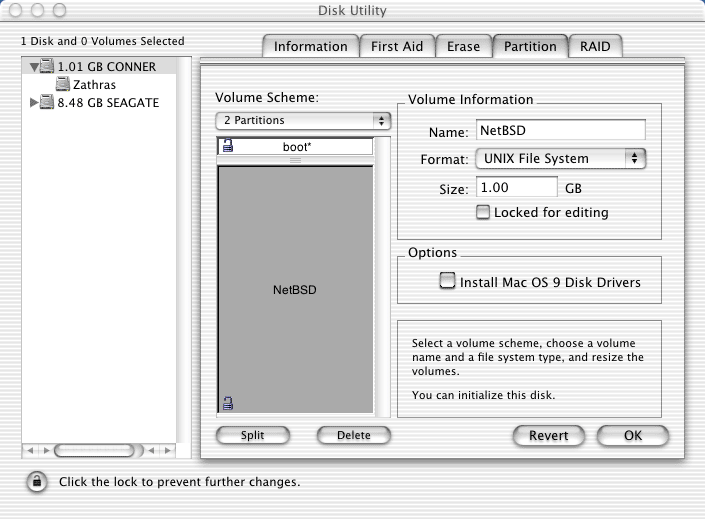The width and height of the screenshot is (705, 519).
Task: Click the 1.01 GB CONNER disk icon
Action: coord(47,66)
